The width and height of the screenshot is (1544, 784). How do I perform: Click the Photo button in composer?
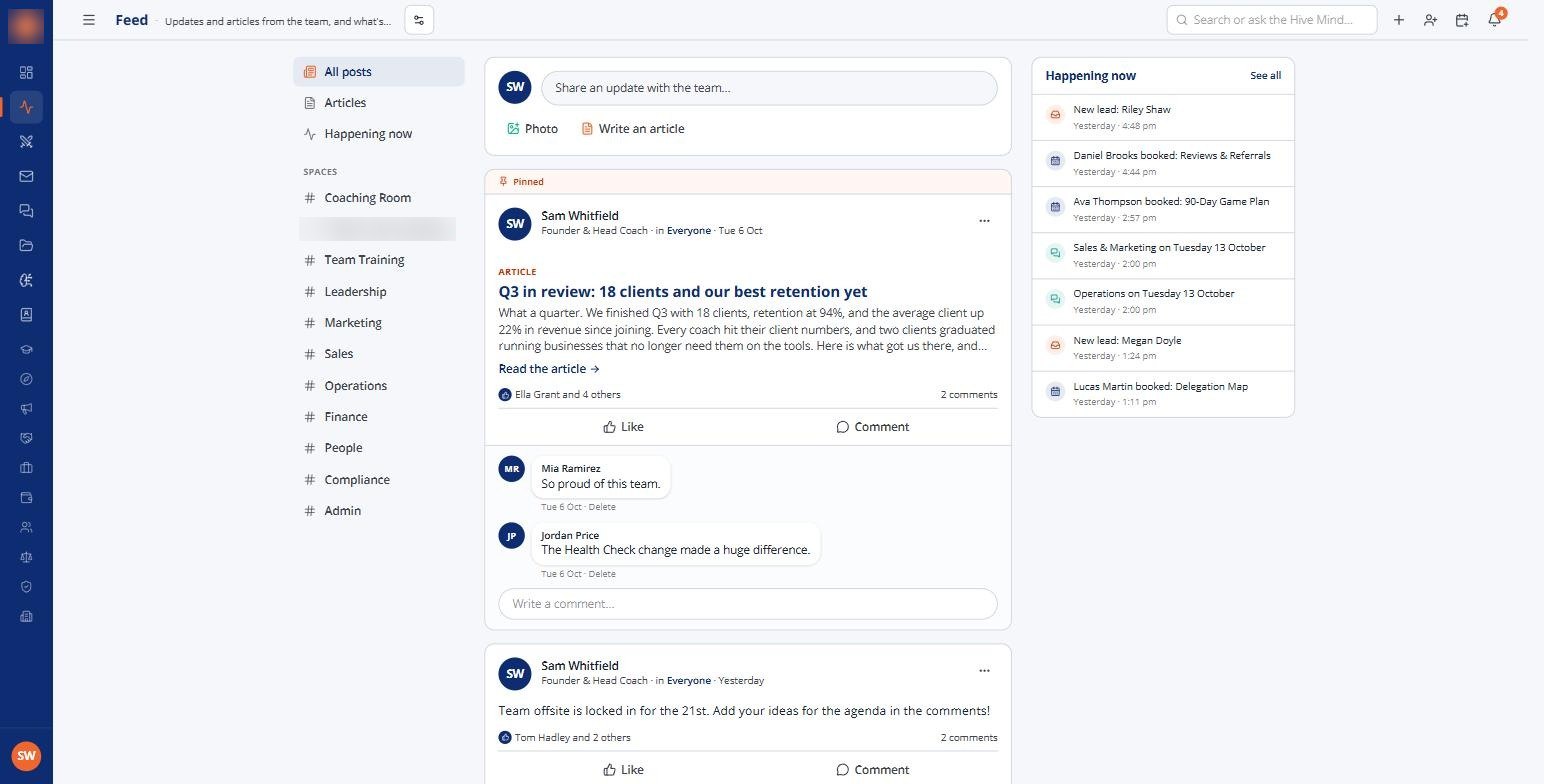tap(532, 129)
